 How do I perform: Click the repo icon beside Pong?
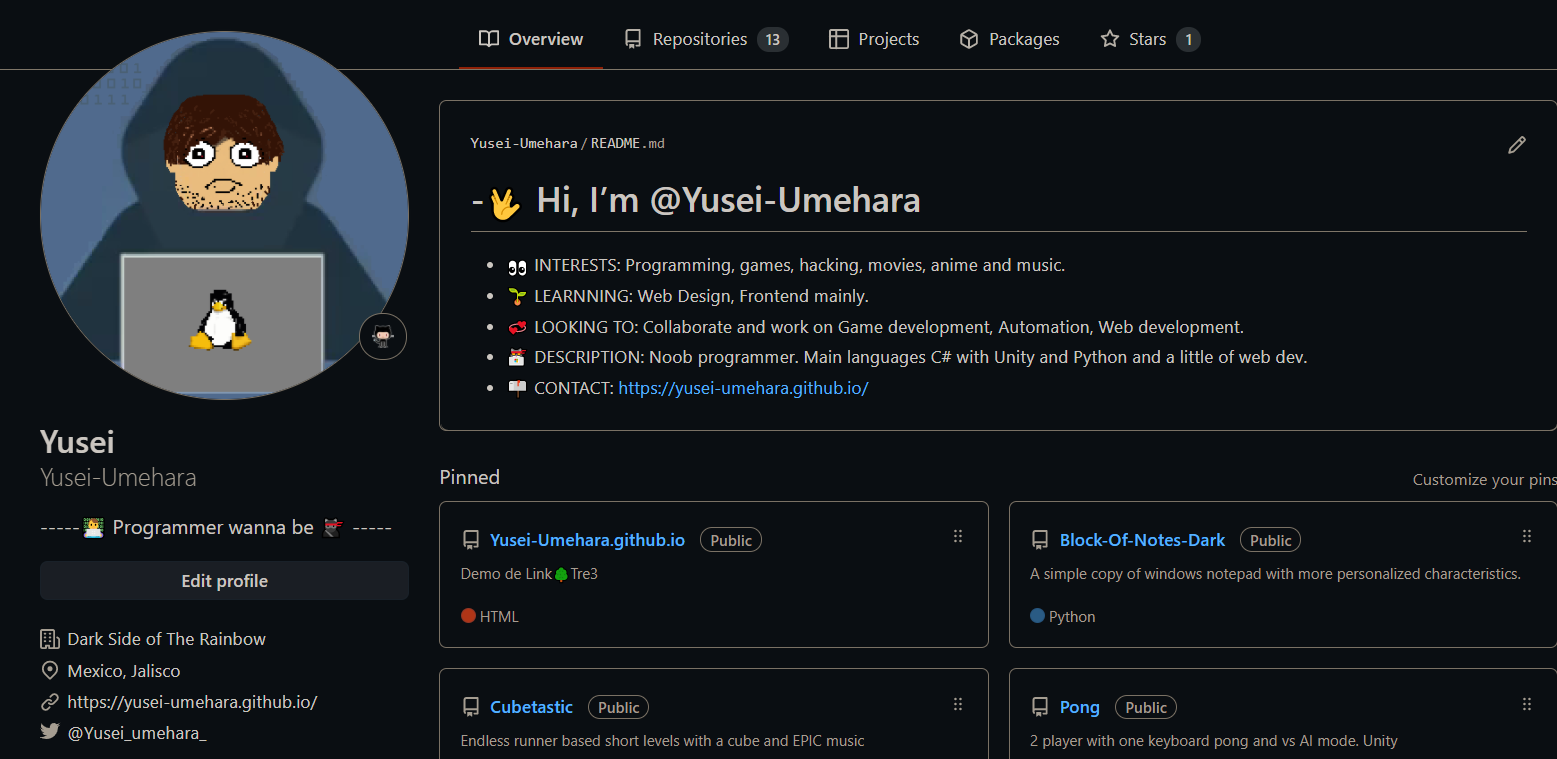tap(1040, 707)
